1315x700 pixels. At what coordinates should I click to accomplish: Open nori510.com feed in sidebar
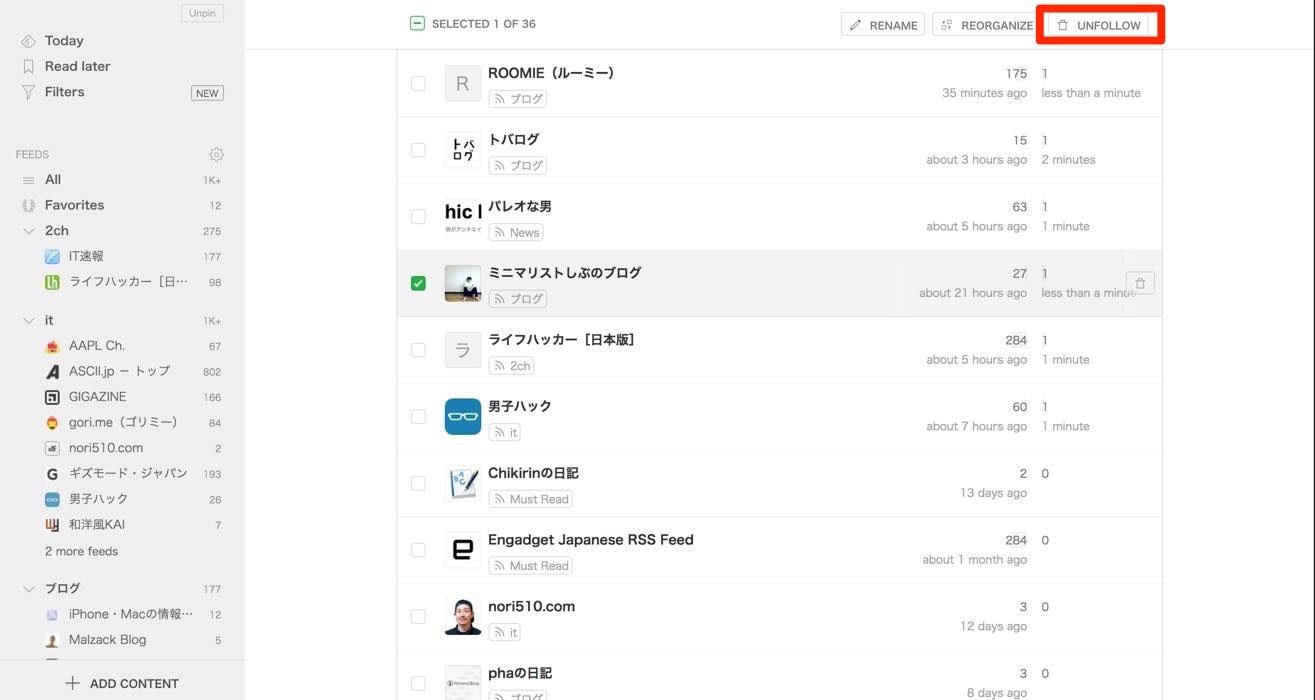click(x=106, y=448)
